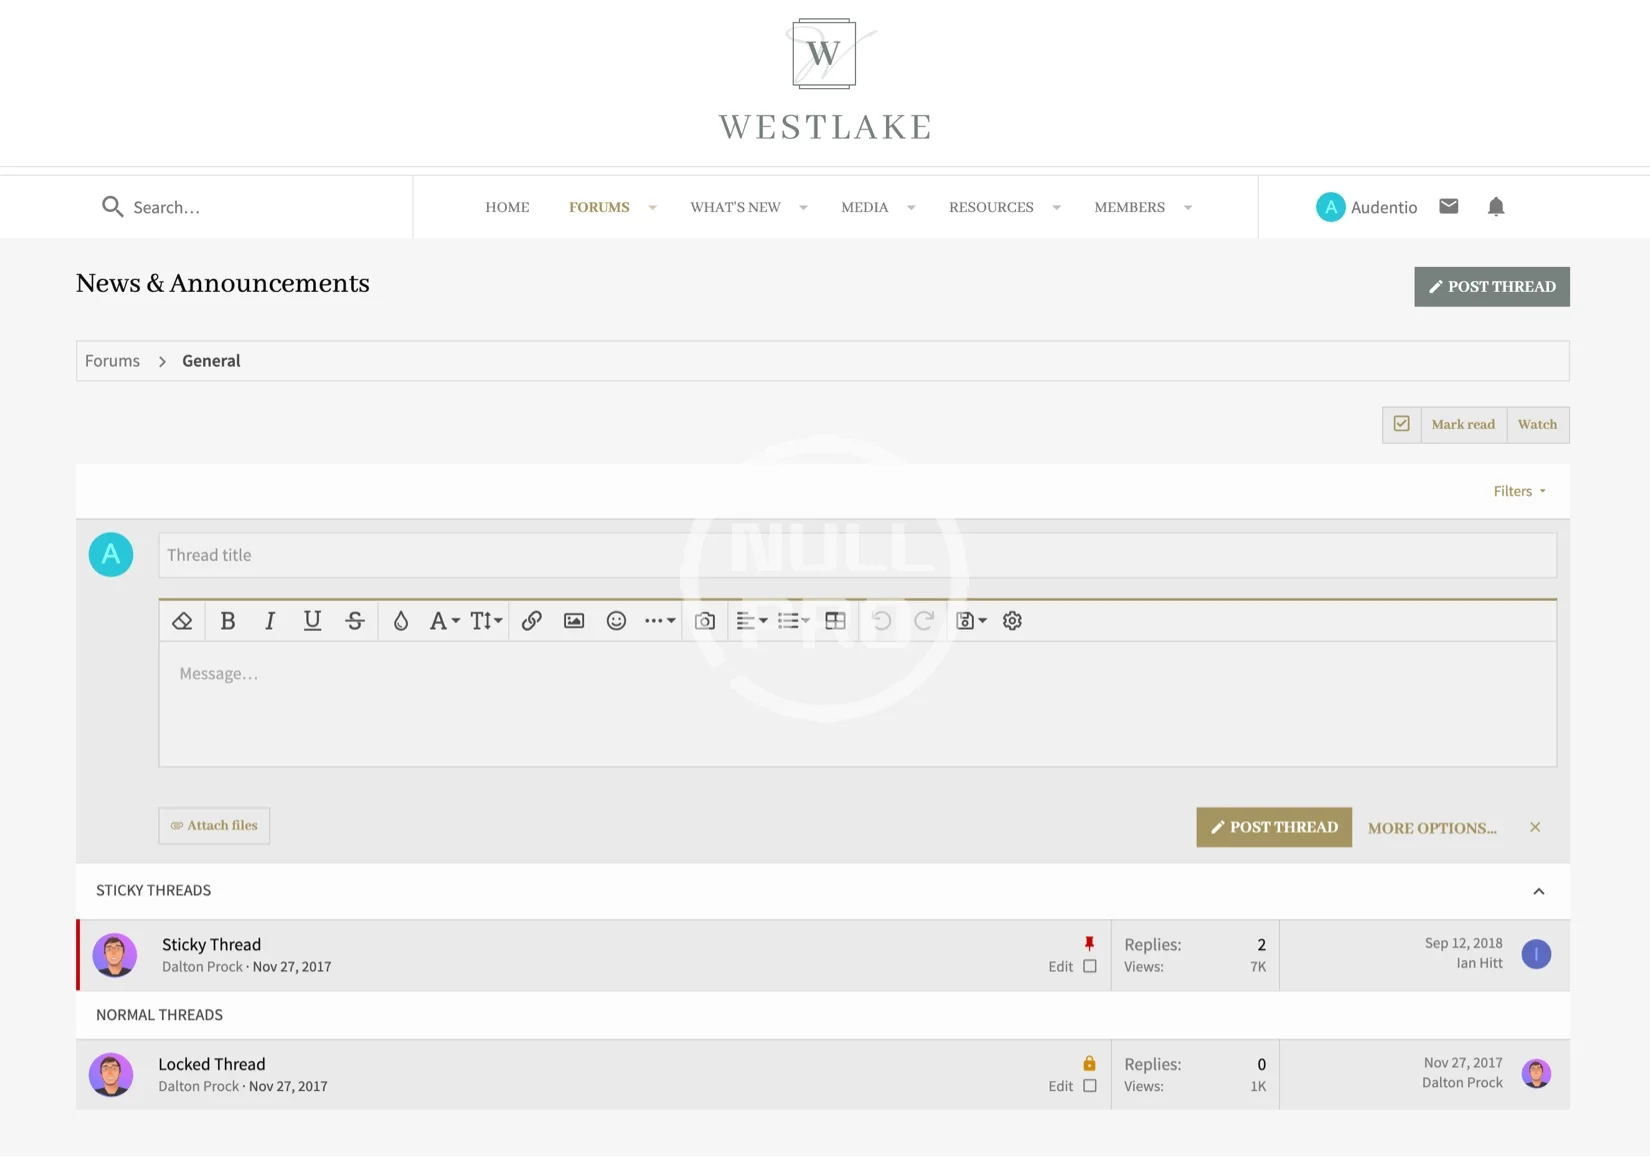Viewport: 1650px width, 1157px height.
Task: Click into the Thread title field
Action: (857, 555)
